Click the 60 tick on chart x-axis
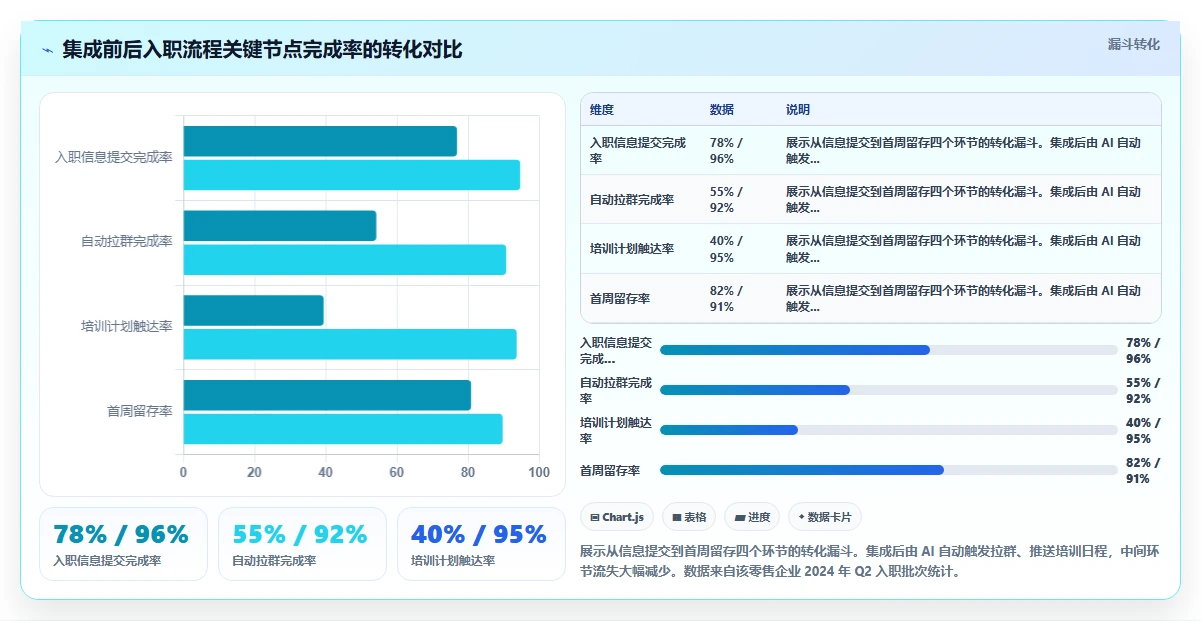Viewport: 1201px width, 621px height. [396, 472]
